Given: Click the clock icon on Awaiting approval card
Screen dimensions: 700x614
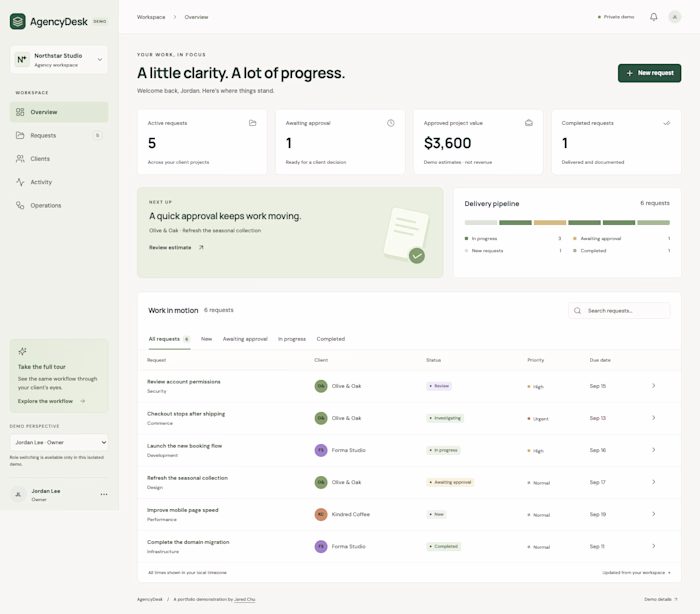Looking at the screenshot, I should point(391,123).
